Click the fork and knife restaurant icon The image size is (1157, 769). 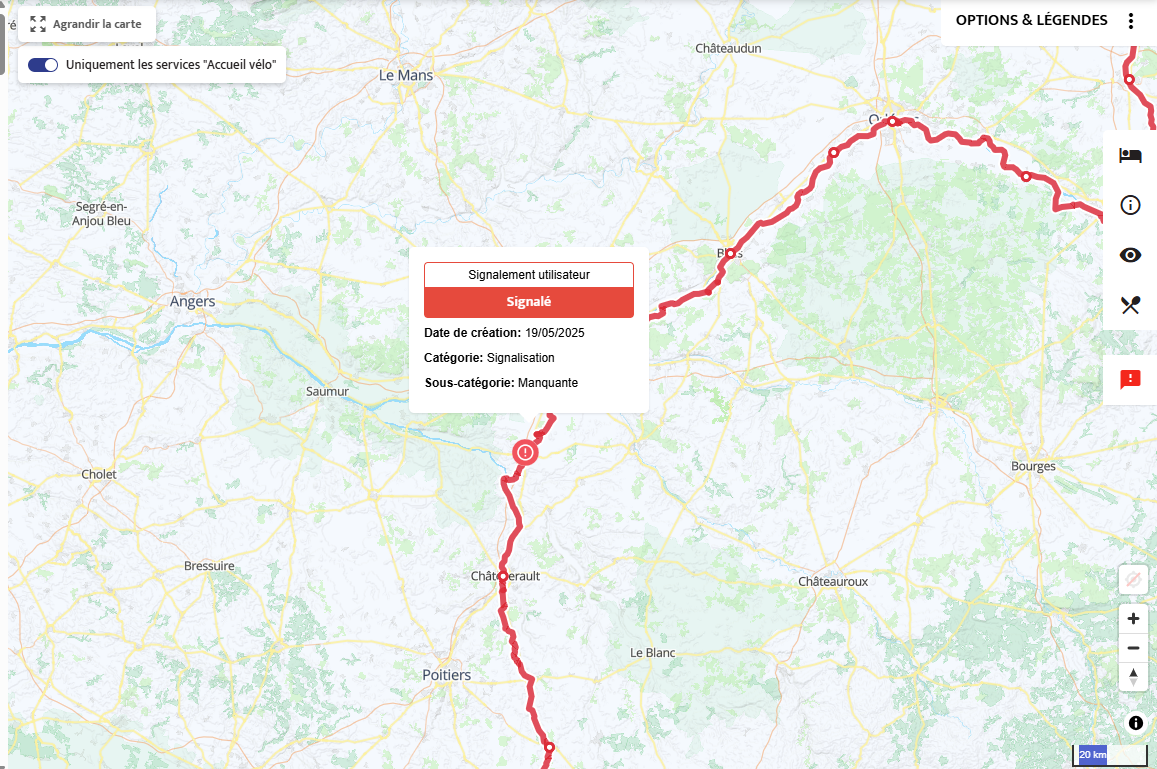[x=1130, y=305]
